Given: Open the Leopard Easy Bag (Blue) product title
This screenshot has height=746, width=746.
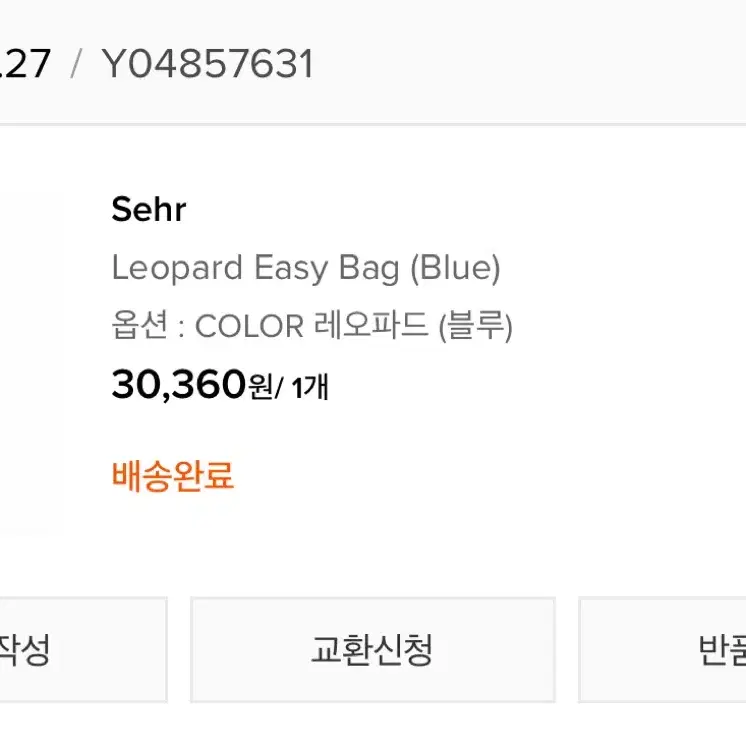Looking at the screenshot, I should [x=306, y=268].
